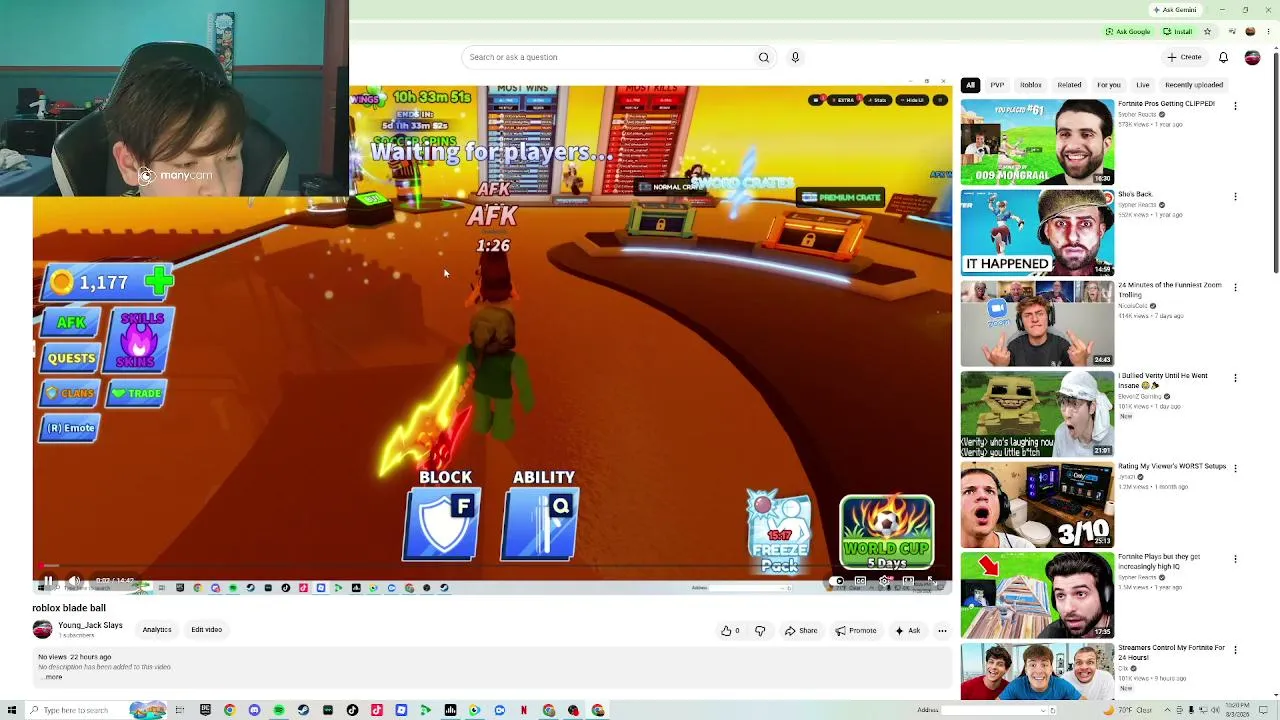Bookmark this page with the star

(x=1207, y=32)
